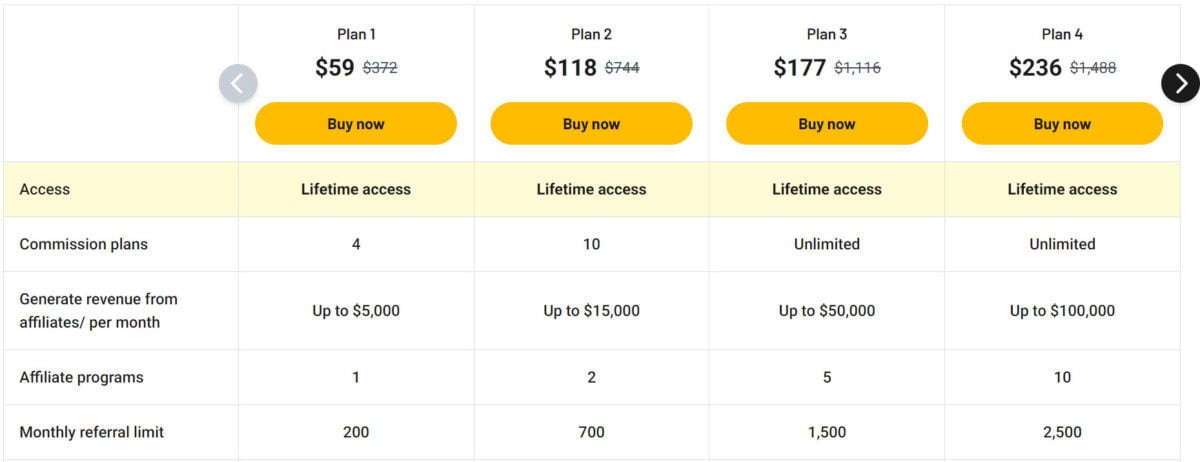
Task: Click the Commission plans row label
Action: [x=82, y=244]
